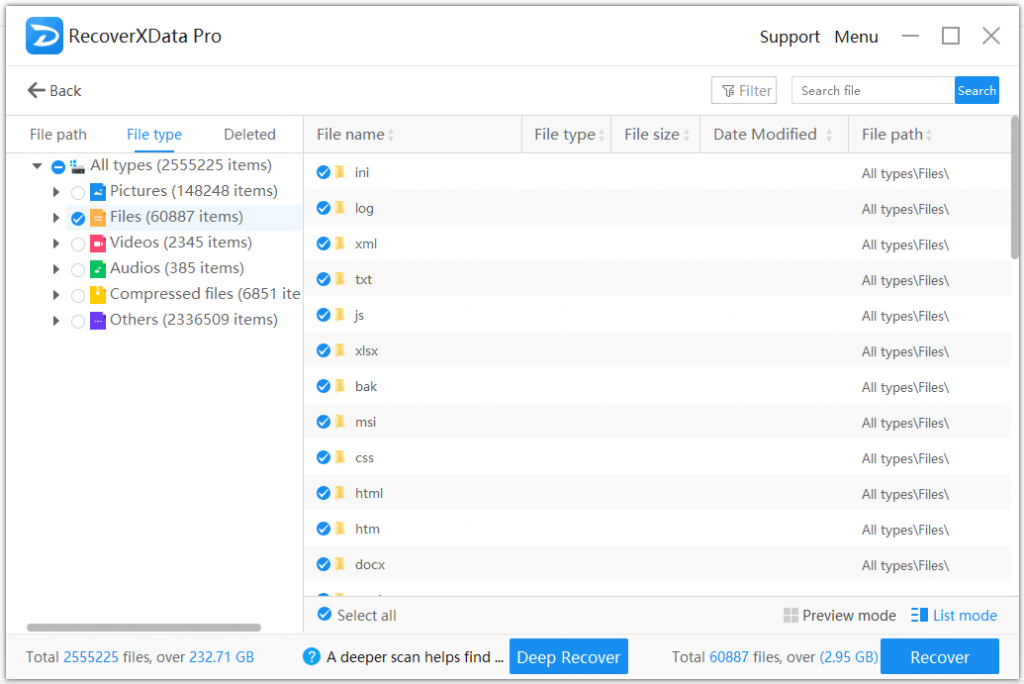Click the Files category icon
1024x684 pixels.
(98, 218)
